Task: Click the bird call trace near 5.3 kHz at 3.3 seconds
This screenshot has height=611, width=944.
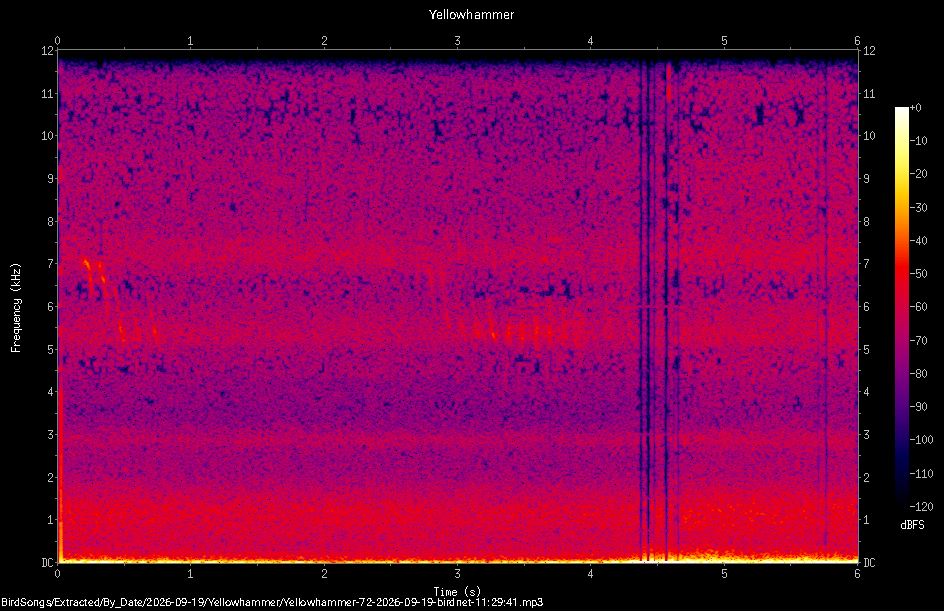Action: pos(493,332)
